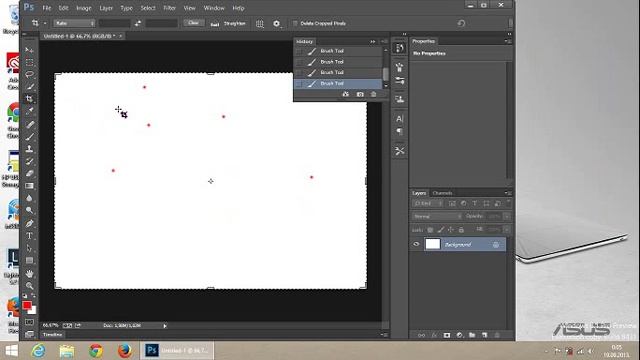Click the Clear button in options bar
Screen dimensions: 640x360
pyautogui.click(x=193, y=23)
